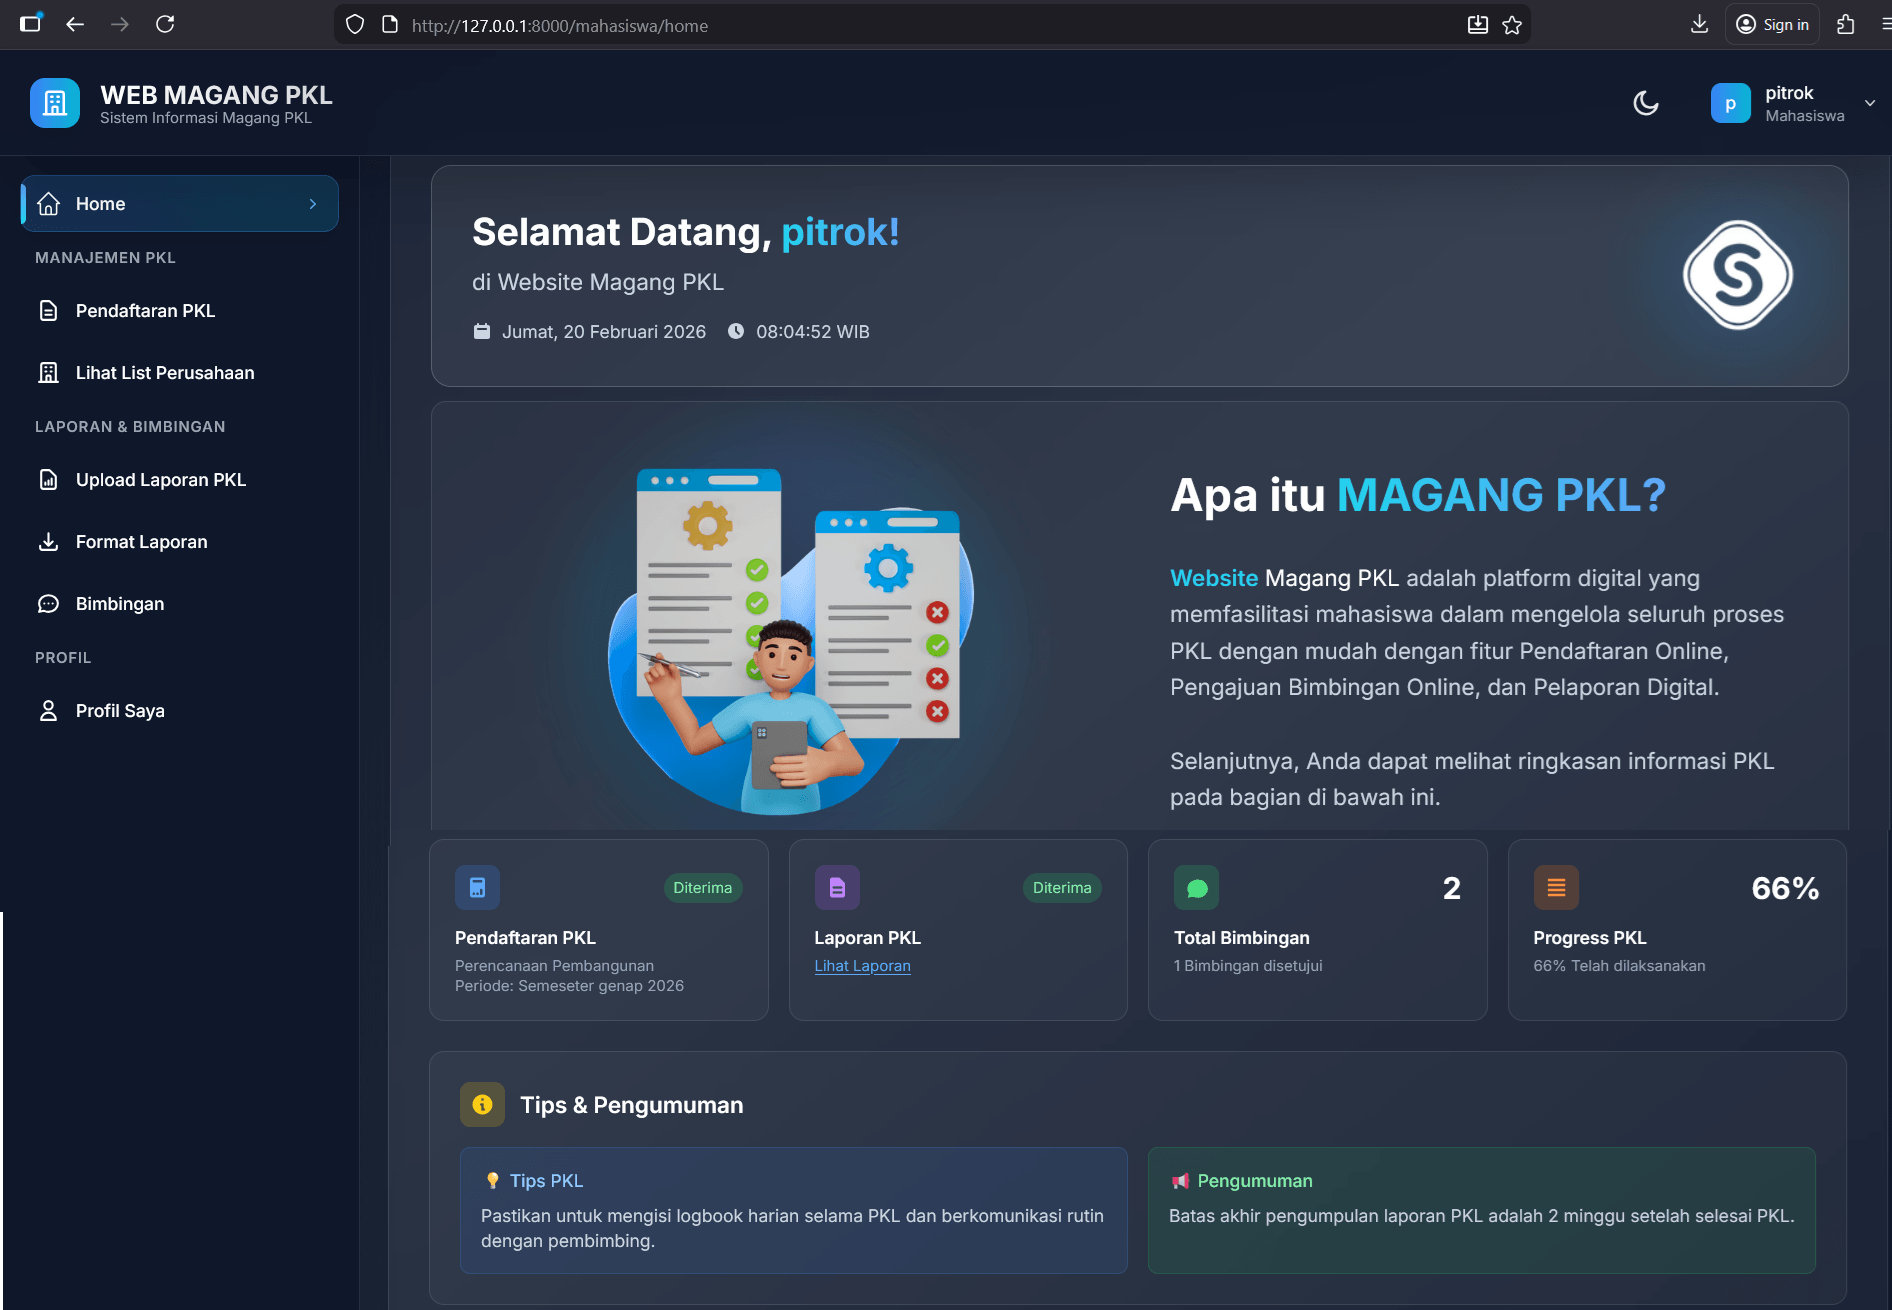The image size is (1892, 1310).
Task: Click the person icon beside Profil Saya
Action: (x=48, y=711)
